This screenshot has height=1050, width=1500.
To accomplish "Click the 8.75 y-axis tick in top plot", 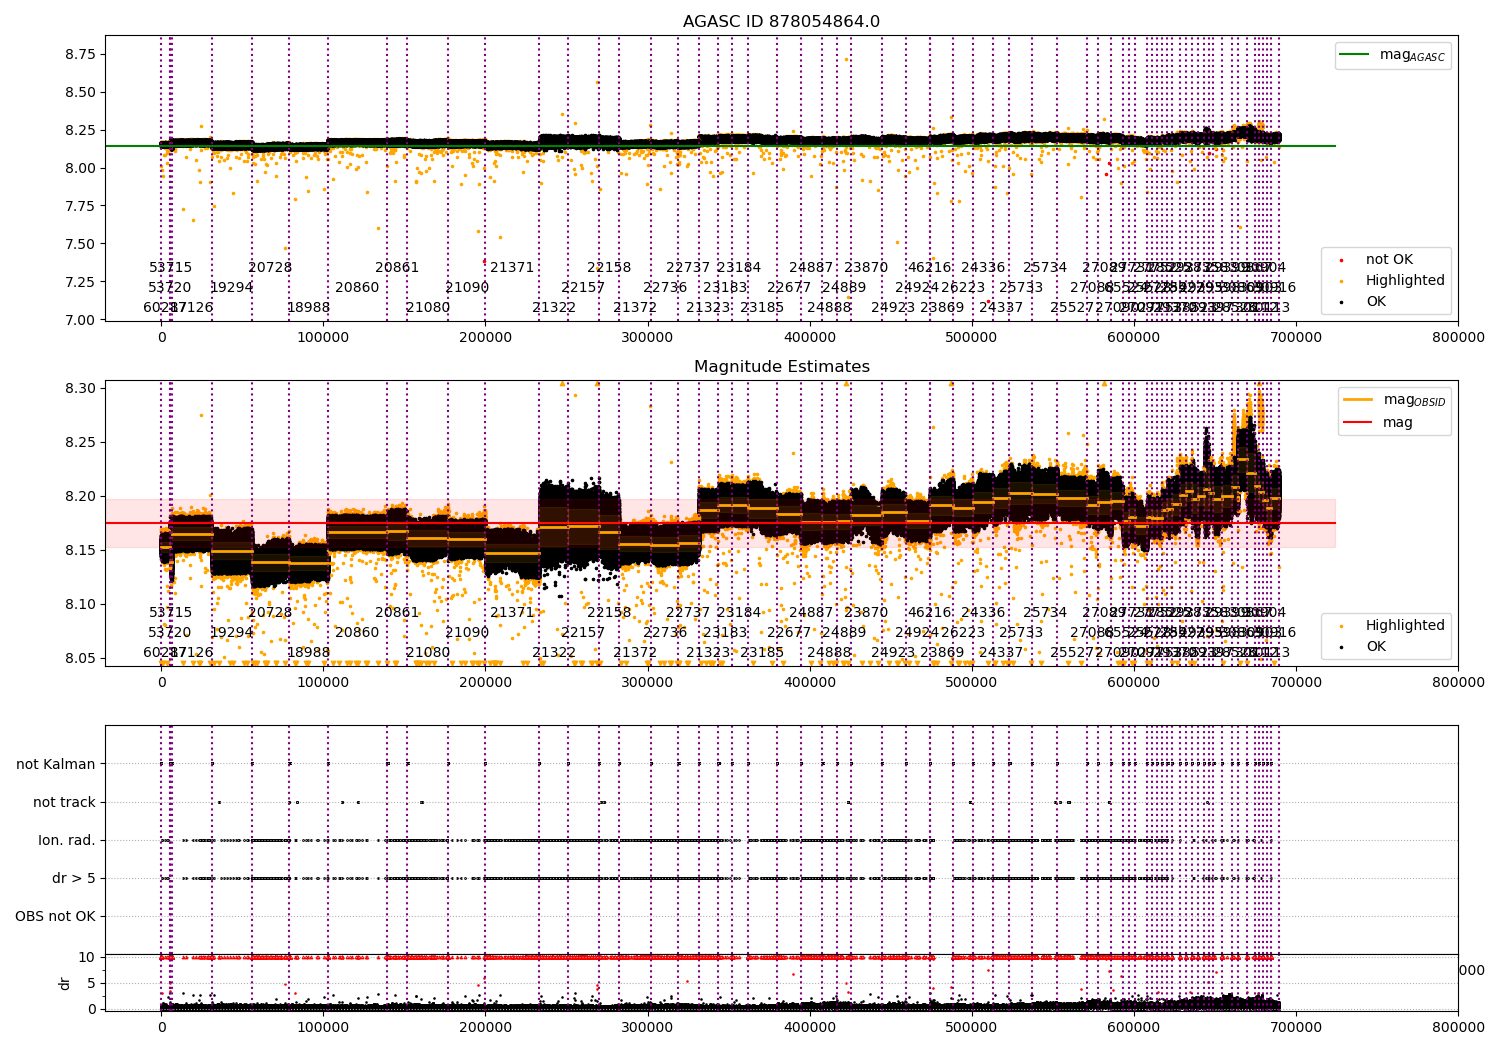I will tap(80, 54).
